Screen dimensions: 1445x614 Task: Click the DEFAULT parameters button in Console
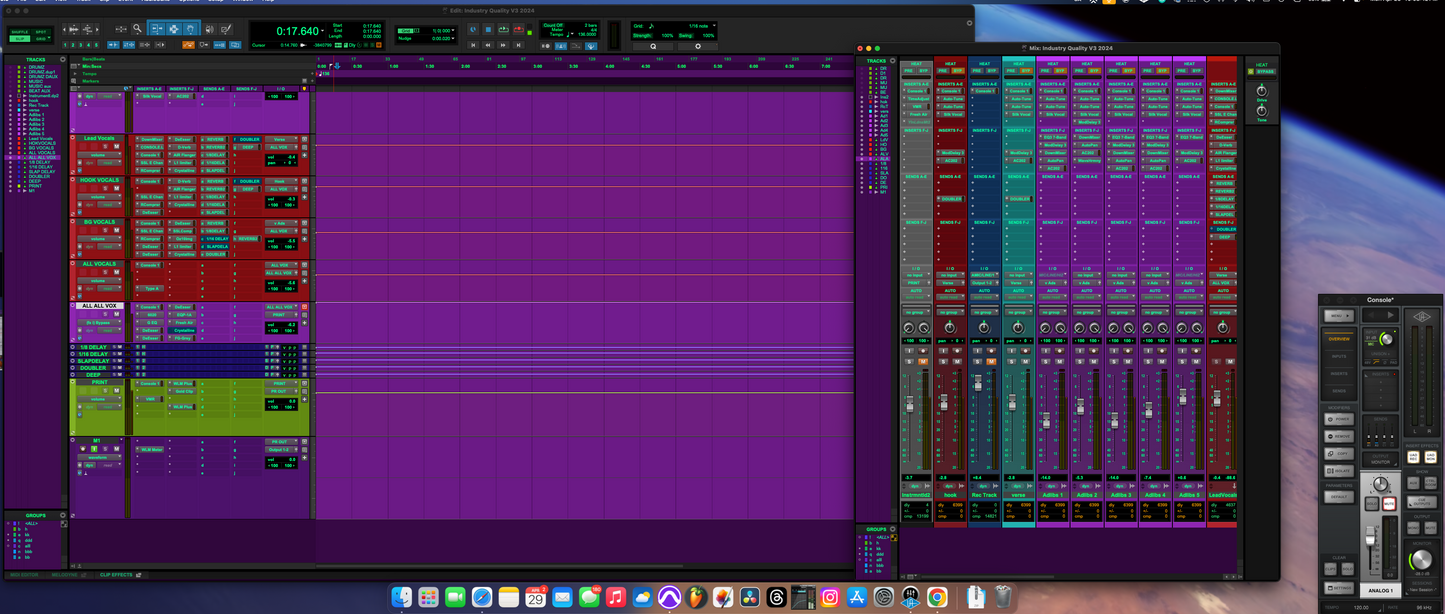(x=1339, y=496)
